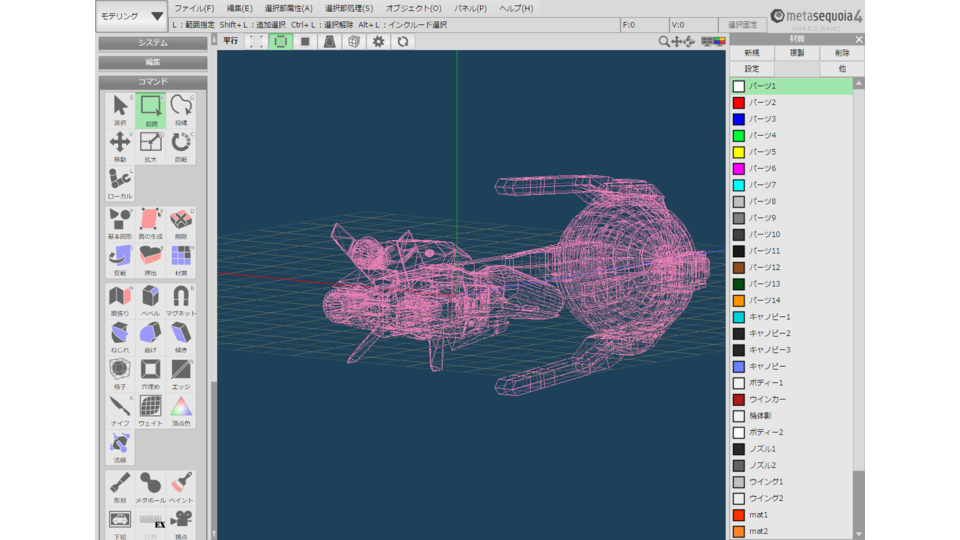Open the ファイル(F) menu
Viewport: 960px width, 540px height.
(x=194, y=8)
